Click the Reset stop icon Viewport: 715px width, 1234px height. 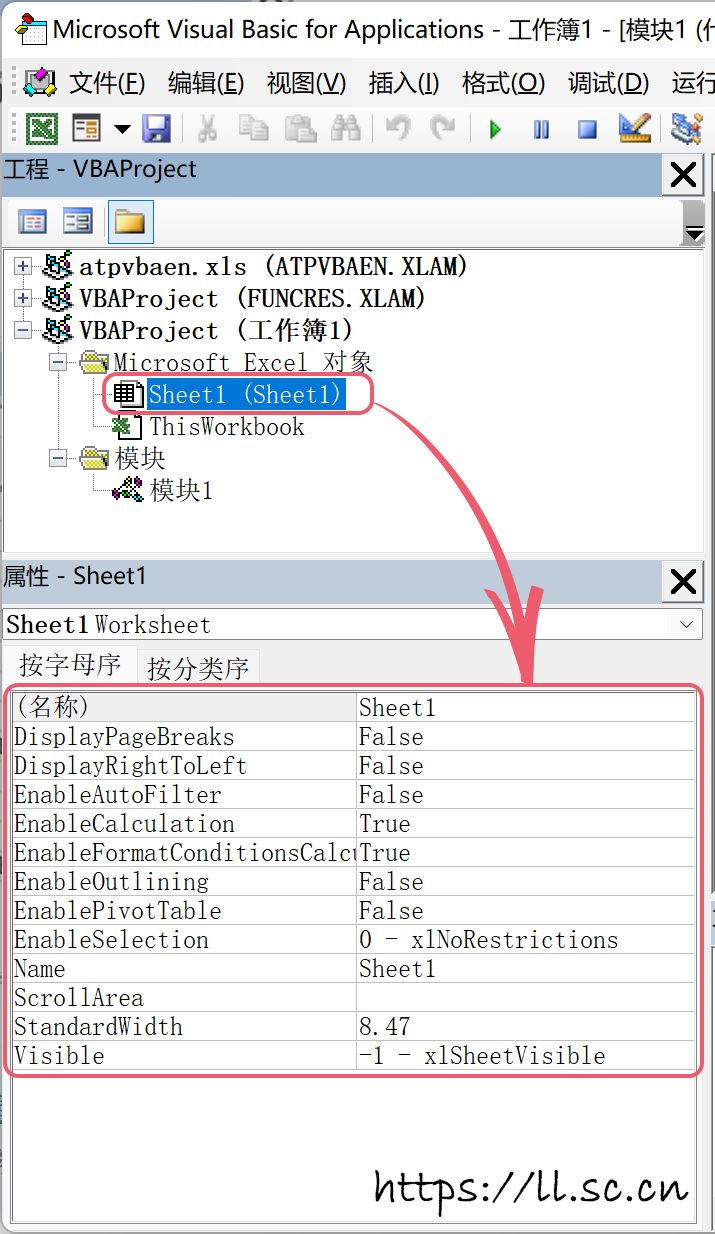point(587,129)
